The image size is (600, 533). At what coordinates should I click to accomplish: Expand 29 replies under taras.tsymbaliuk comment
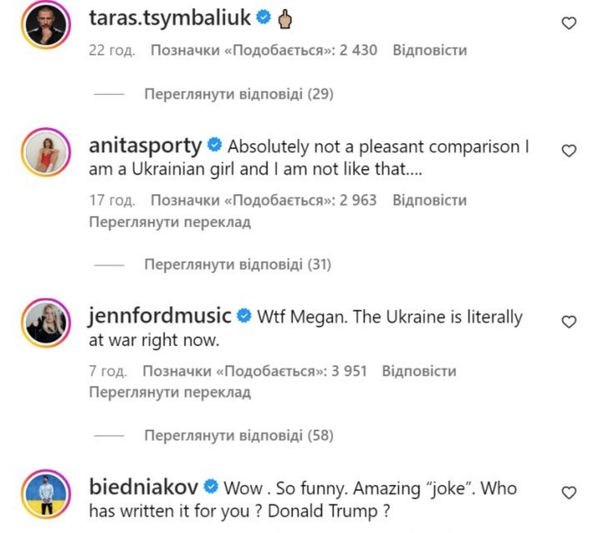[x=237, y=95]
